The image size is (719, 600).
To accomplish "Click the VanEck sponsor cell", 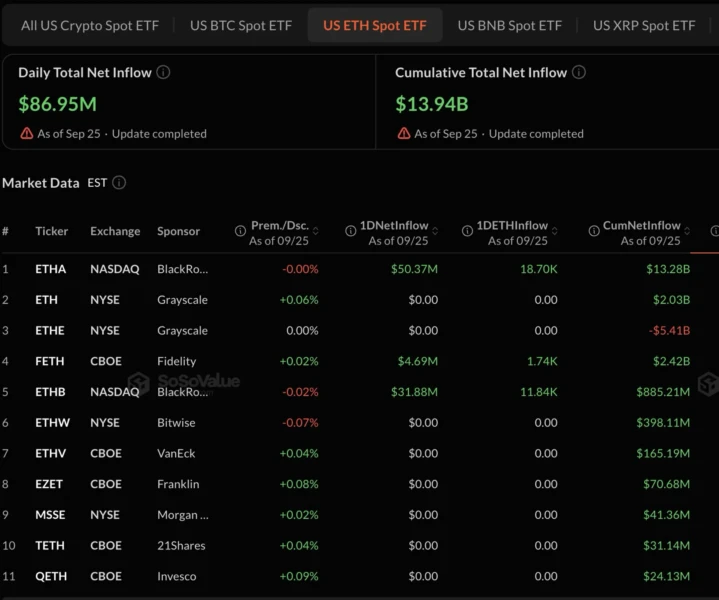I will 176,453.
